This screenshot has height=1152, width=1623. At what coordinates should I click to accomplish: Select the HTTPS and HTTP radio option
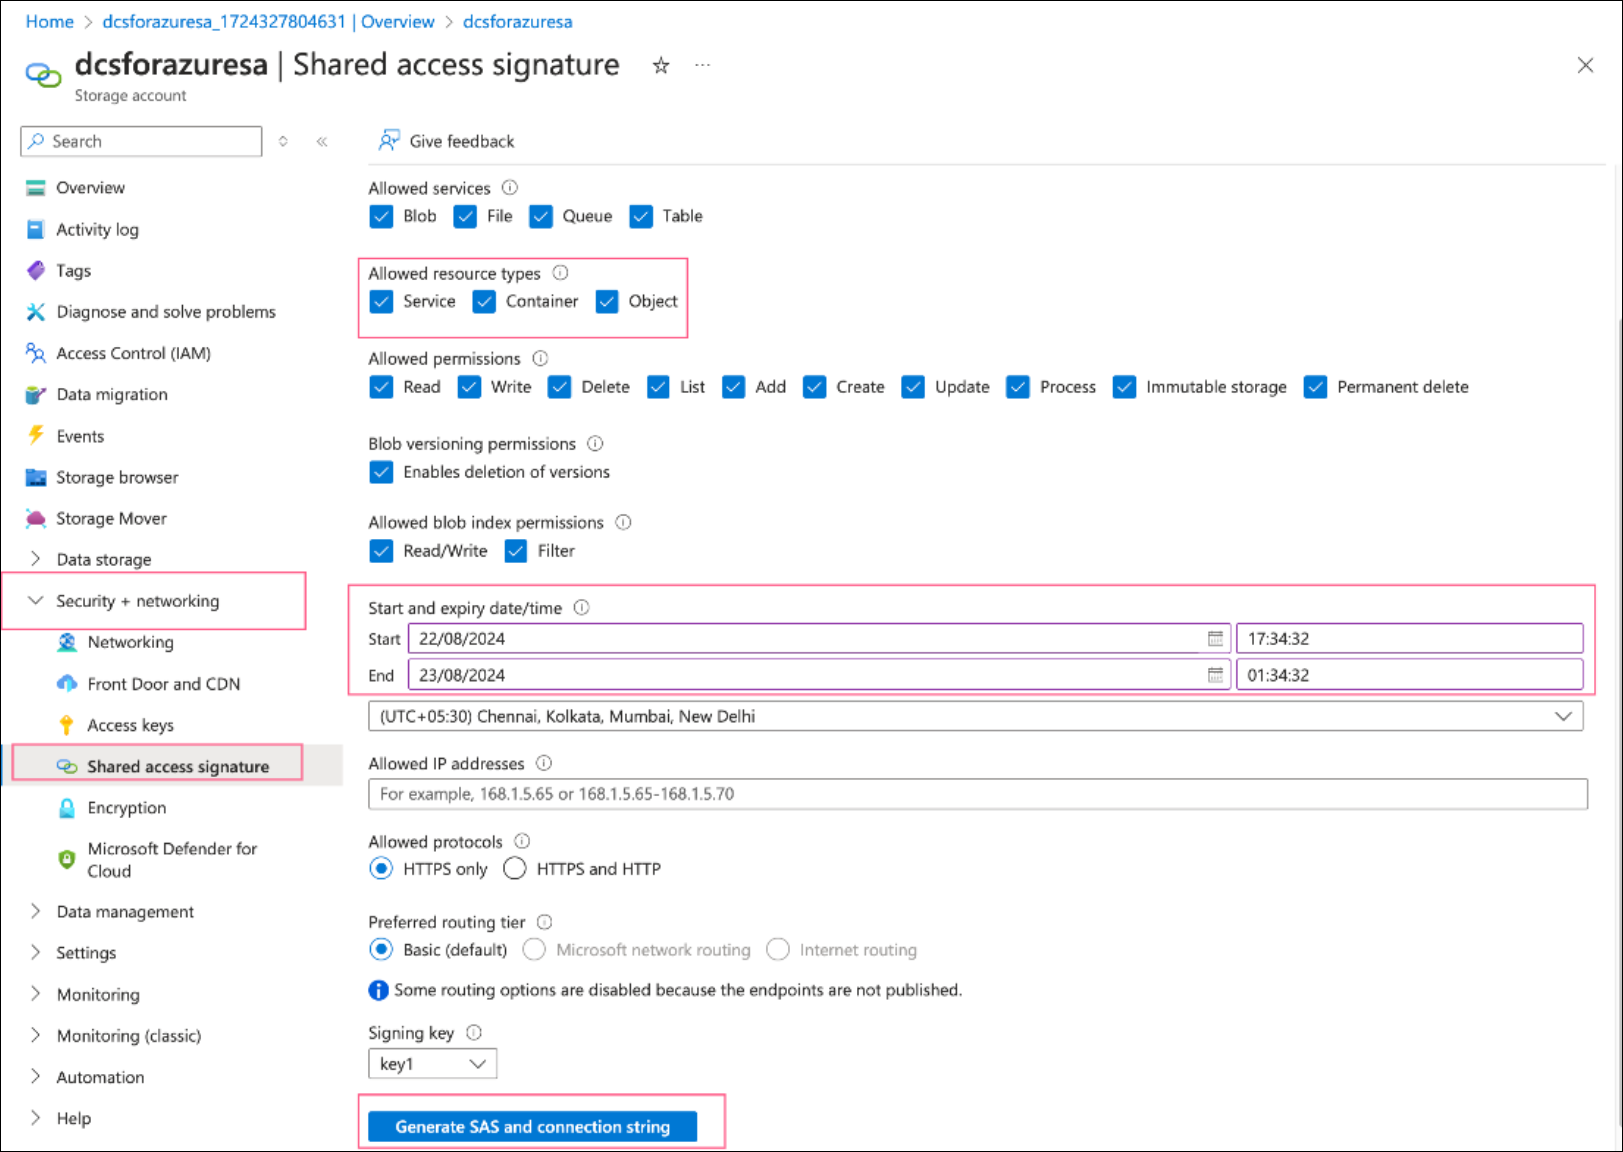coord(515,869)
